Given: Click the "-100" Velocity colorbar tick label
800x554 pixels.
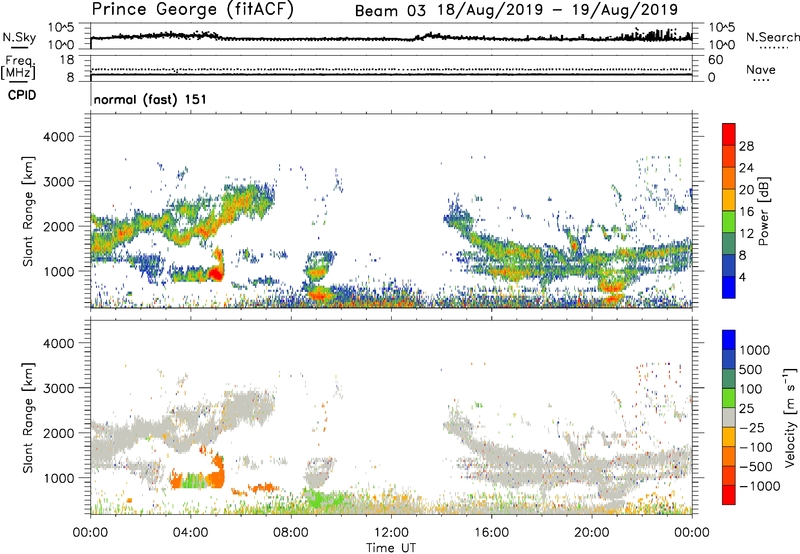Looking at the screenshot, I should 756,447.
